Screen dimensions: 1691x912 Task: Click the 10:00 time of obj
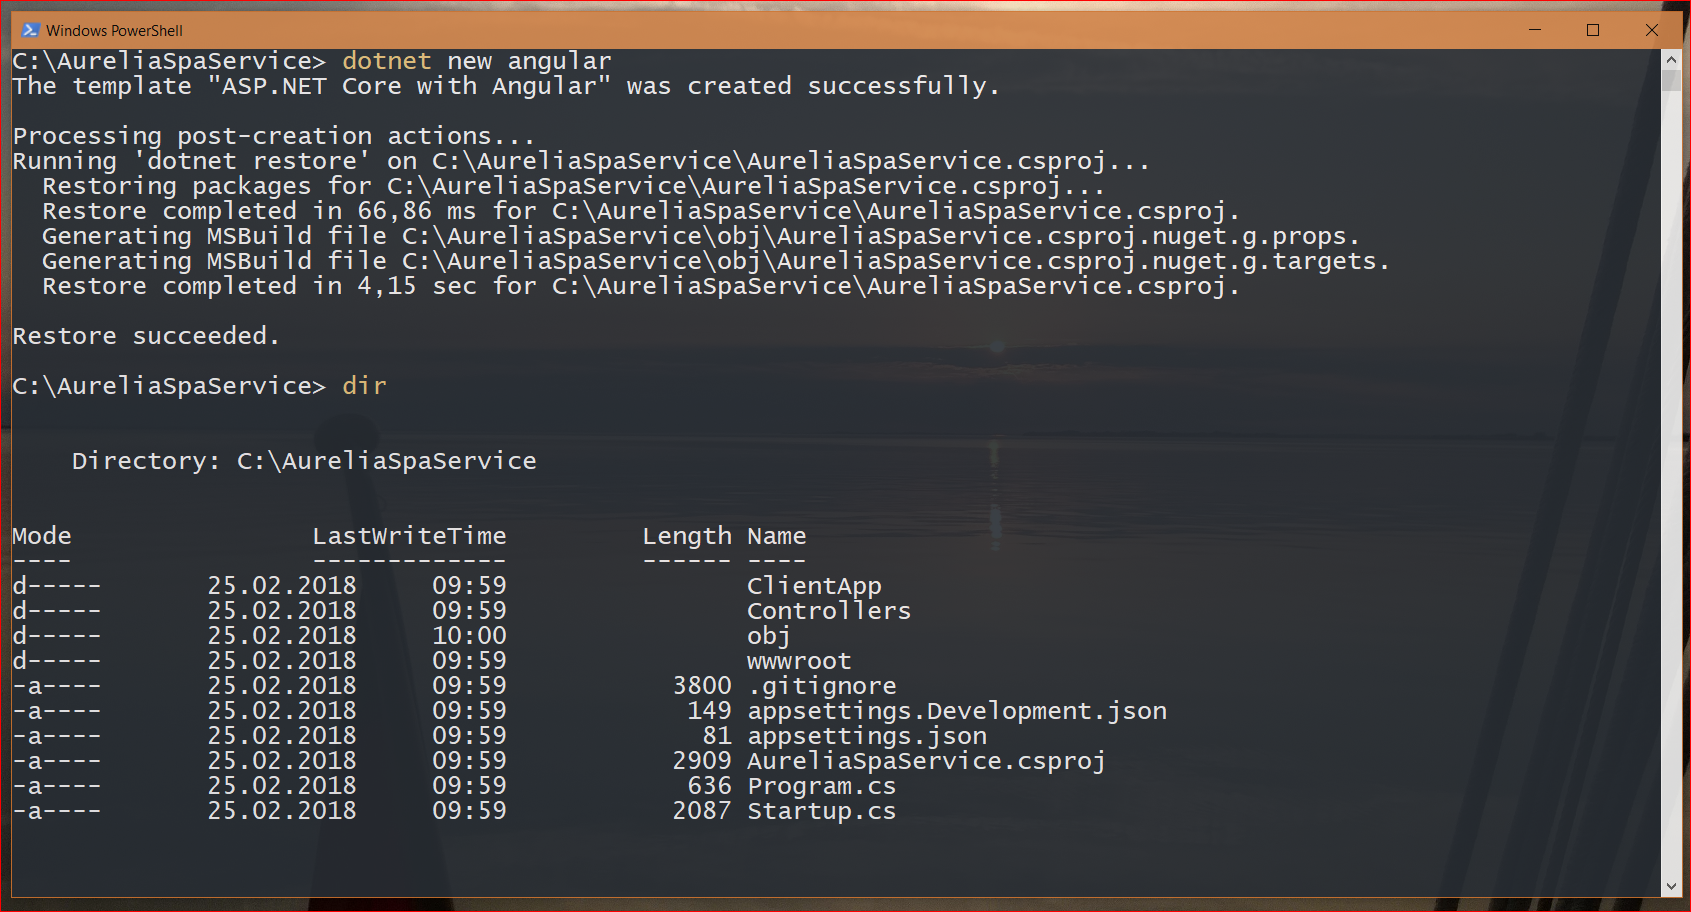(469, 636)
